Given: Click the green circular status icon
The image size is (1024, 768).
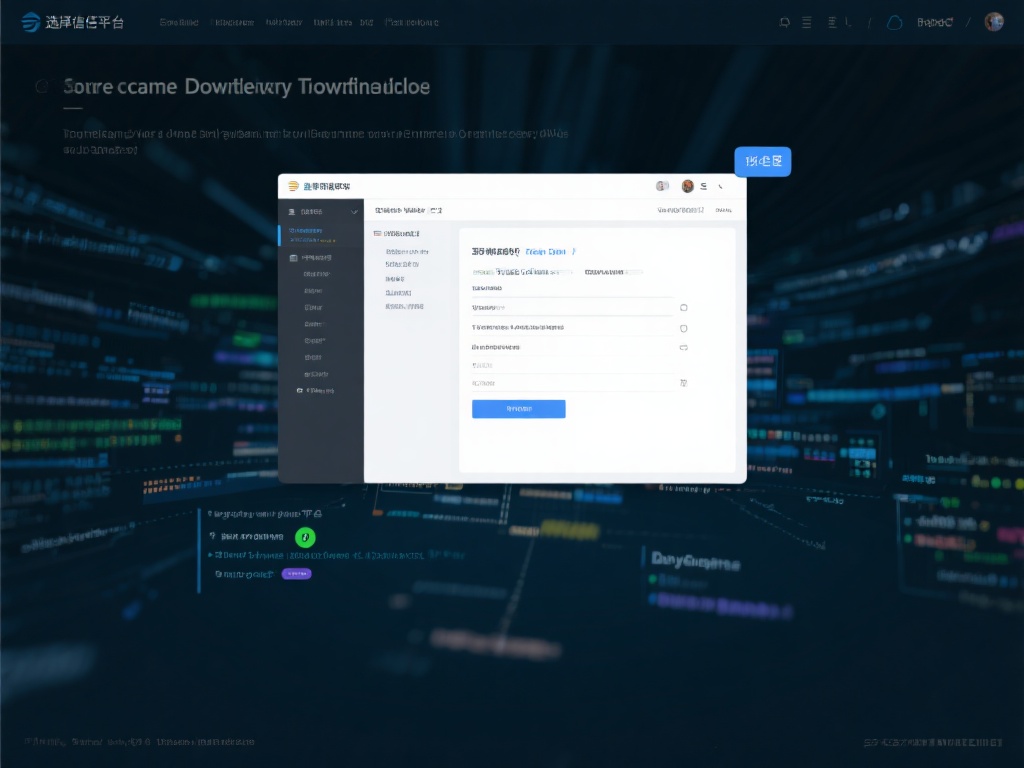Looking at the screenshot, I should (x=306, y=537).
